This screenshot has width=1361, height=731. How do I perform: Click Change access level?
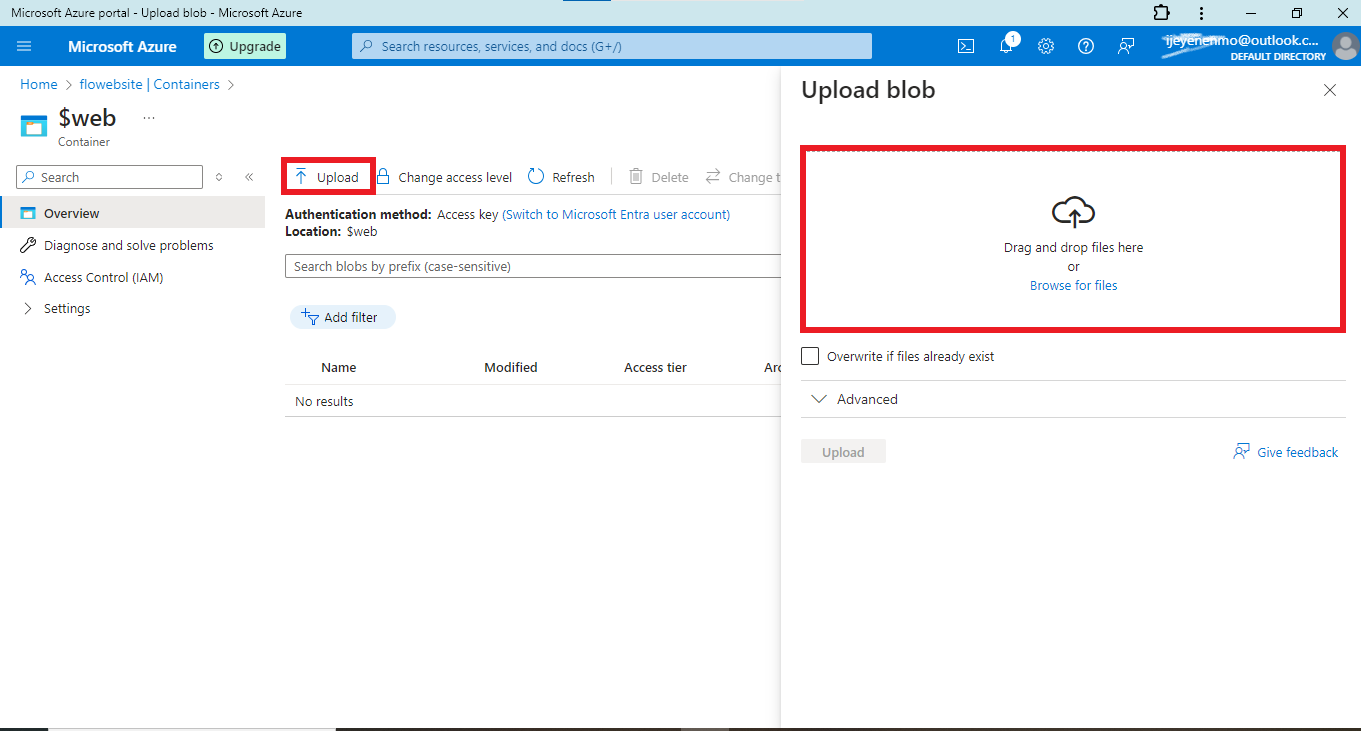click(x=444, y=177)
